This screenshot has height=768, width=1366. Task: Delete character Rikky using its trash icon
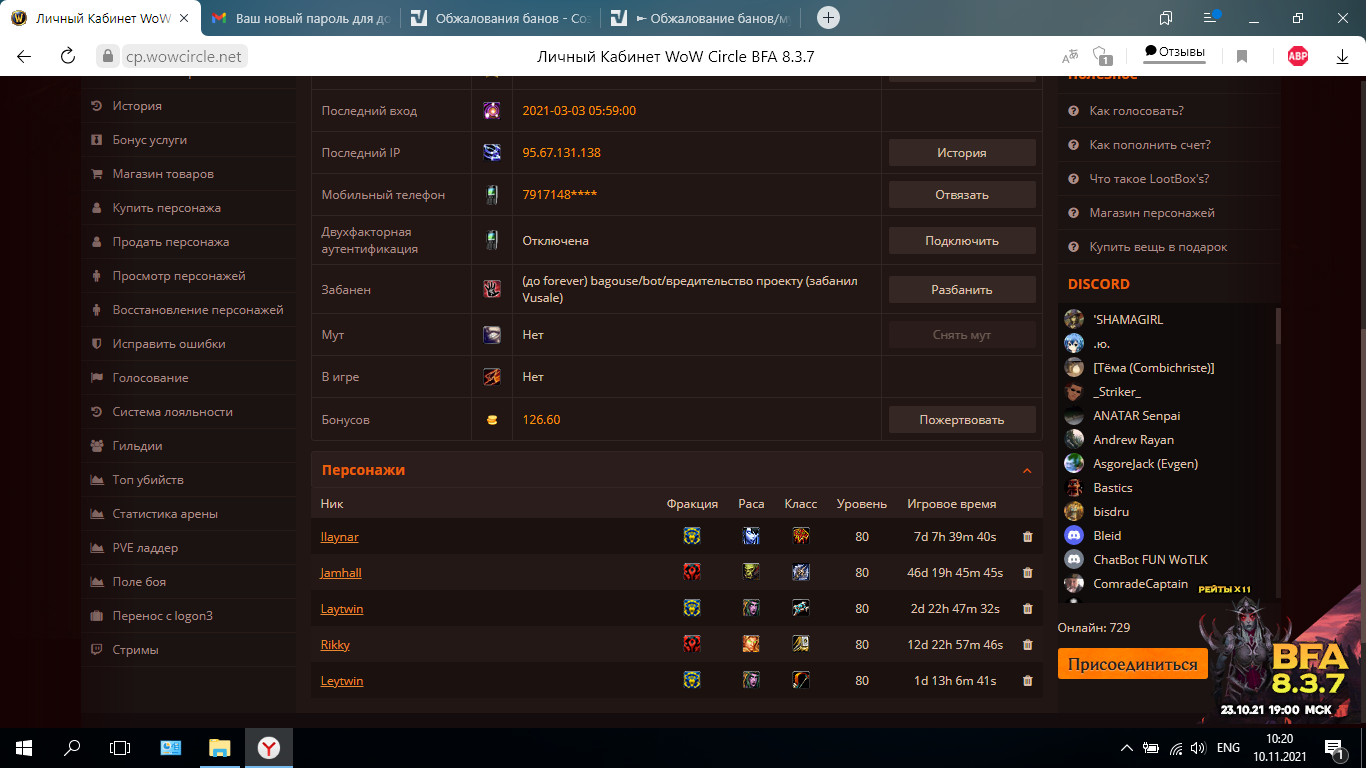point(1027,645)
